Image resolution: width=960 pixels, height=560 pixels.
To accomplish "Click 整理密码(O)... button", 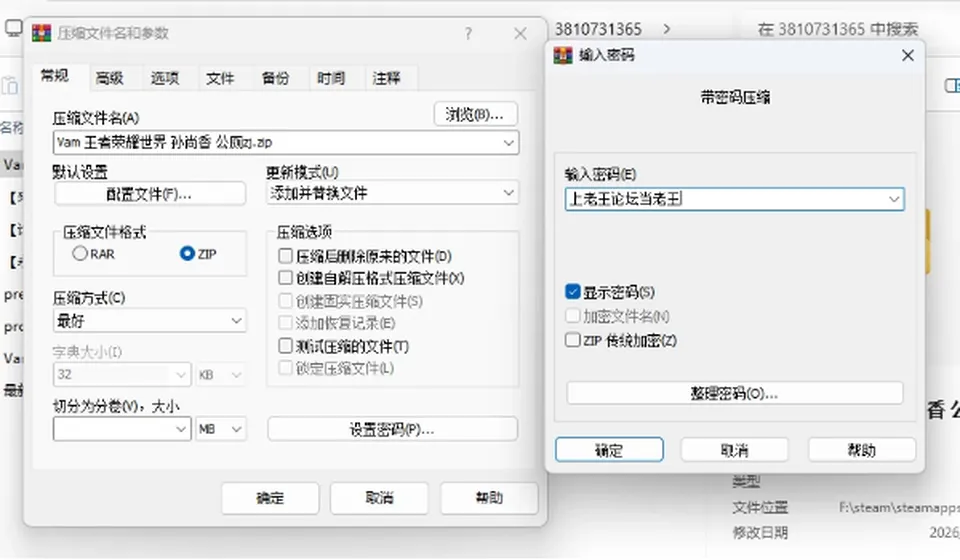I will (735, 394).
